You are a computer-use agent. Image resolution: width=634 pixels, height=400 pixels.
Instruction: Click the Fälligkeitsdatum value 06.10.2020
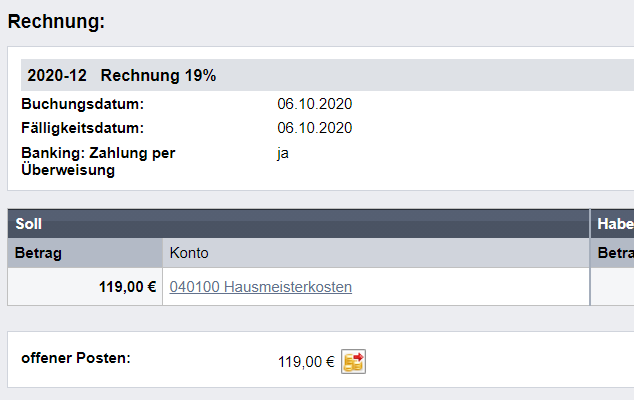(315, 128)
